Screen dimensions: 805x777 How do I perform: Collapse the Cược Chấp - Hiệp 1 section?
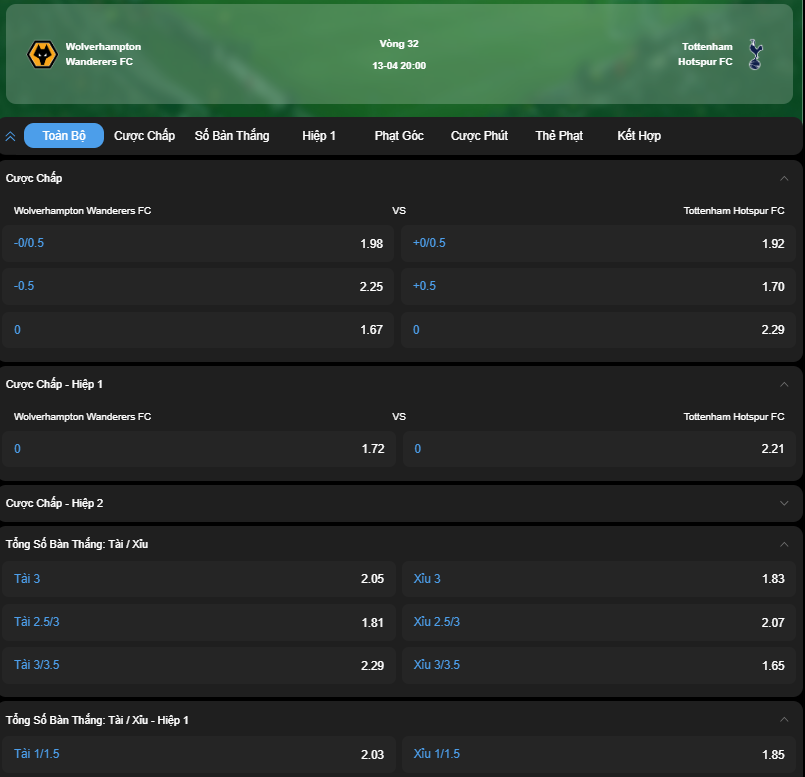[x=784, y=384]
